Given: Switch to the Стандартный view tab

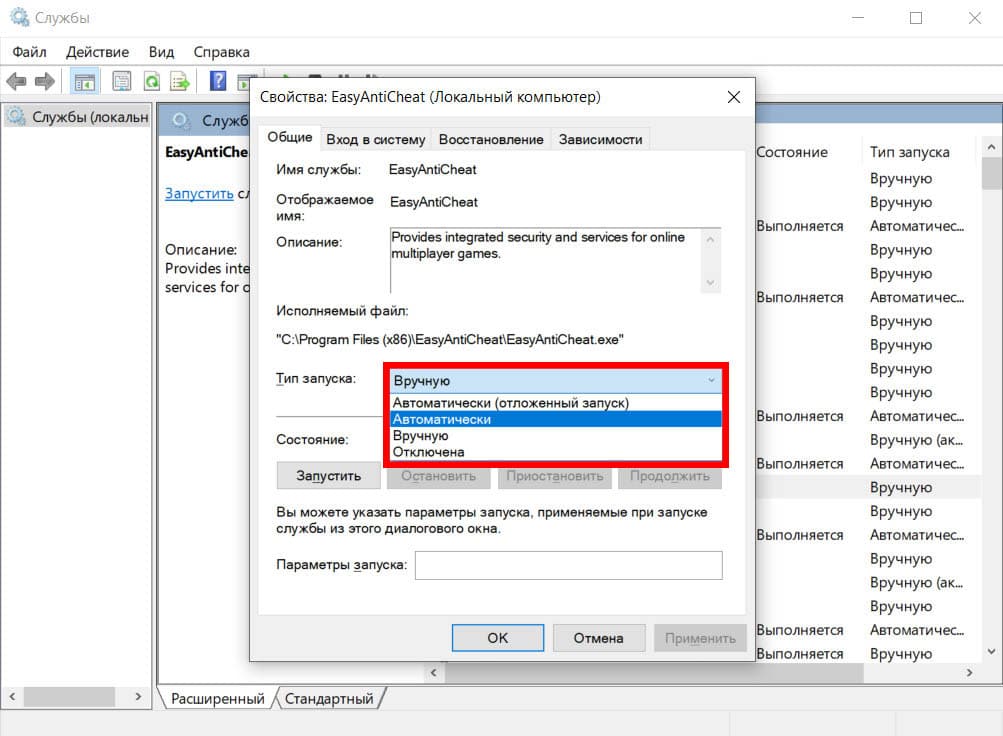Looking at the screenshot, I should click(x=329, y=698).
